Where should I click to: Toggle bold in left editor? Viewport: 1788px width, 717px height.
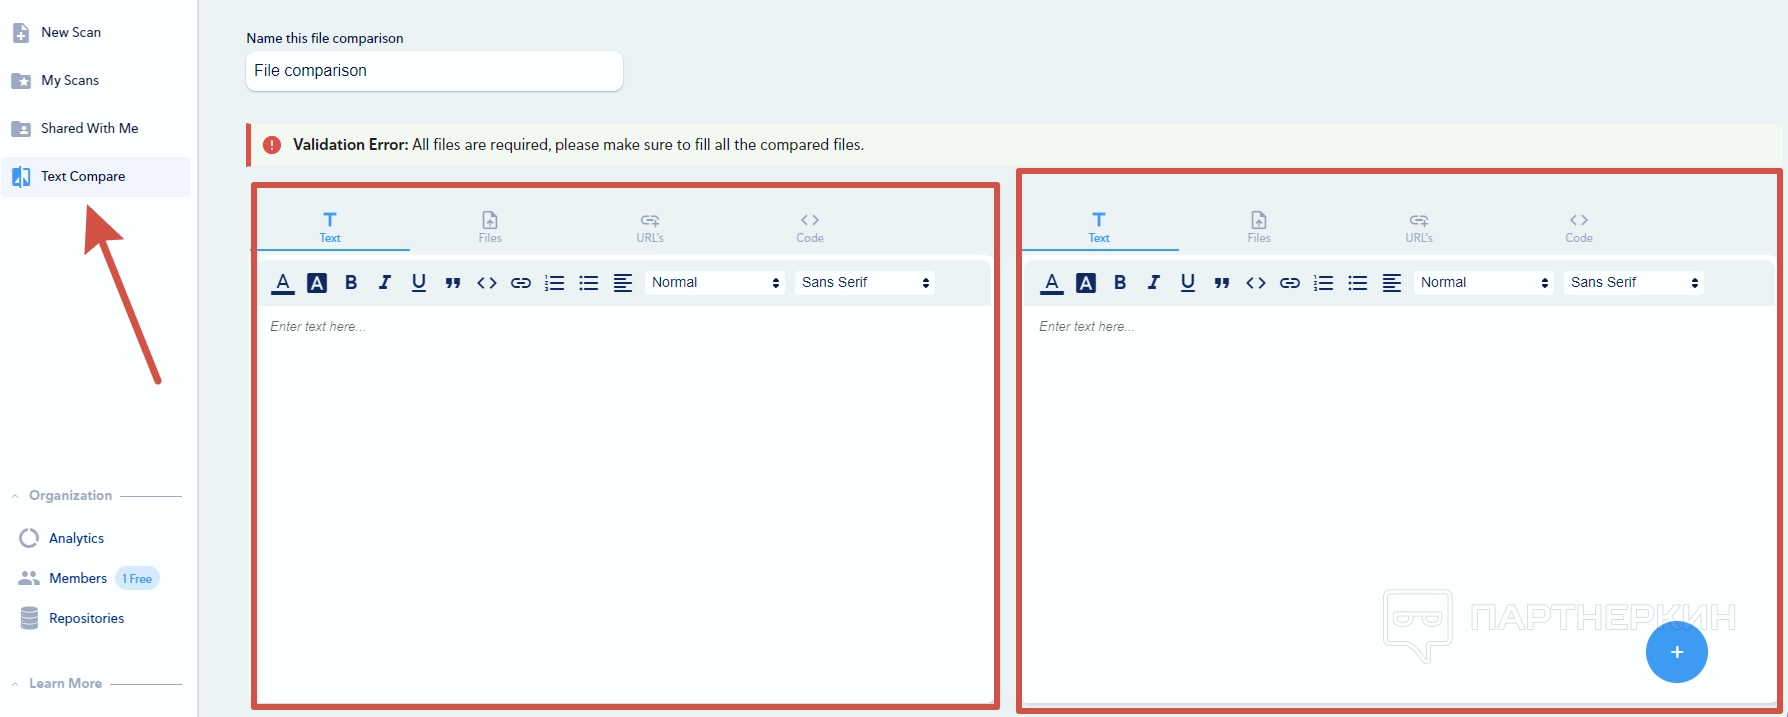coord(351,283)
